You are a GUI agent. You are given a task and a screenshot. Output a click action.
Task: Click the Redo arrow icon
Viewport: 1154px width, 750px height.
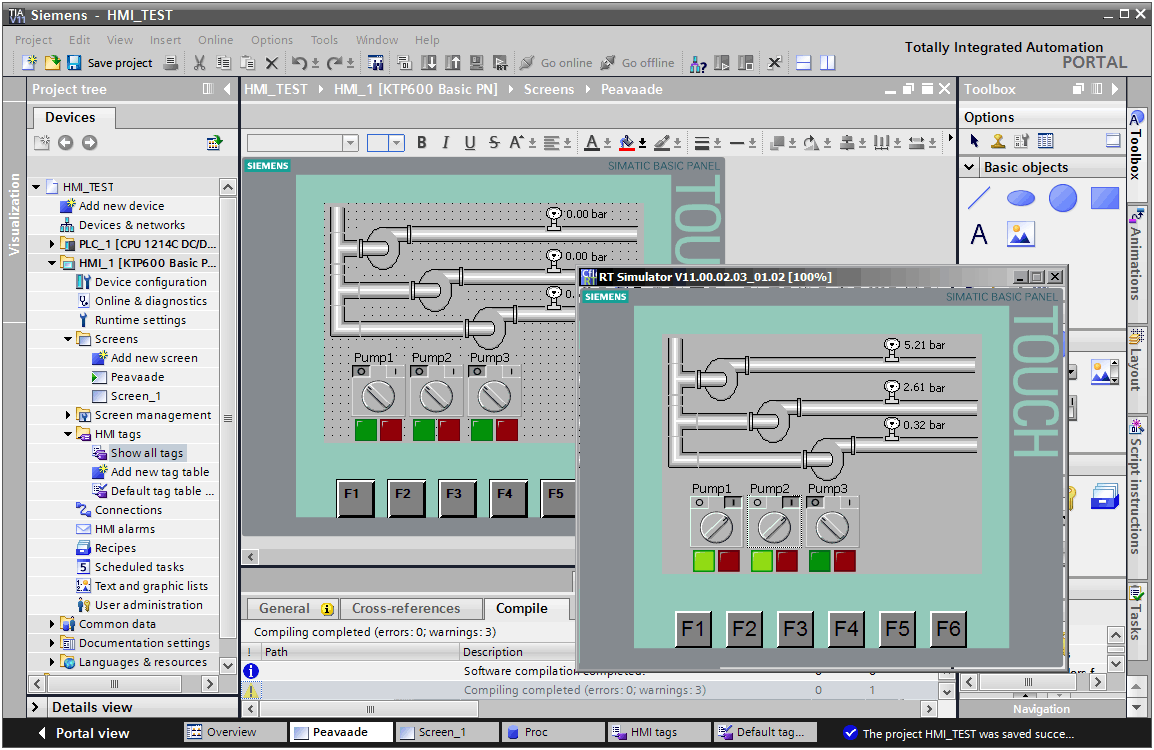coord(334,63)
